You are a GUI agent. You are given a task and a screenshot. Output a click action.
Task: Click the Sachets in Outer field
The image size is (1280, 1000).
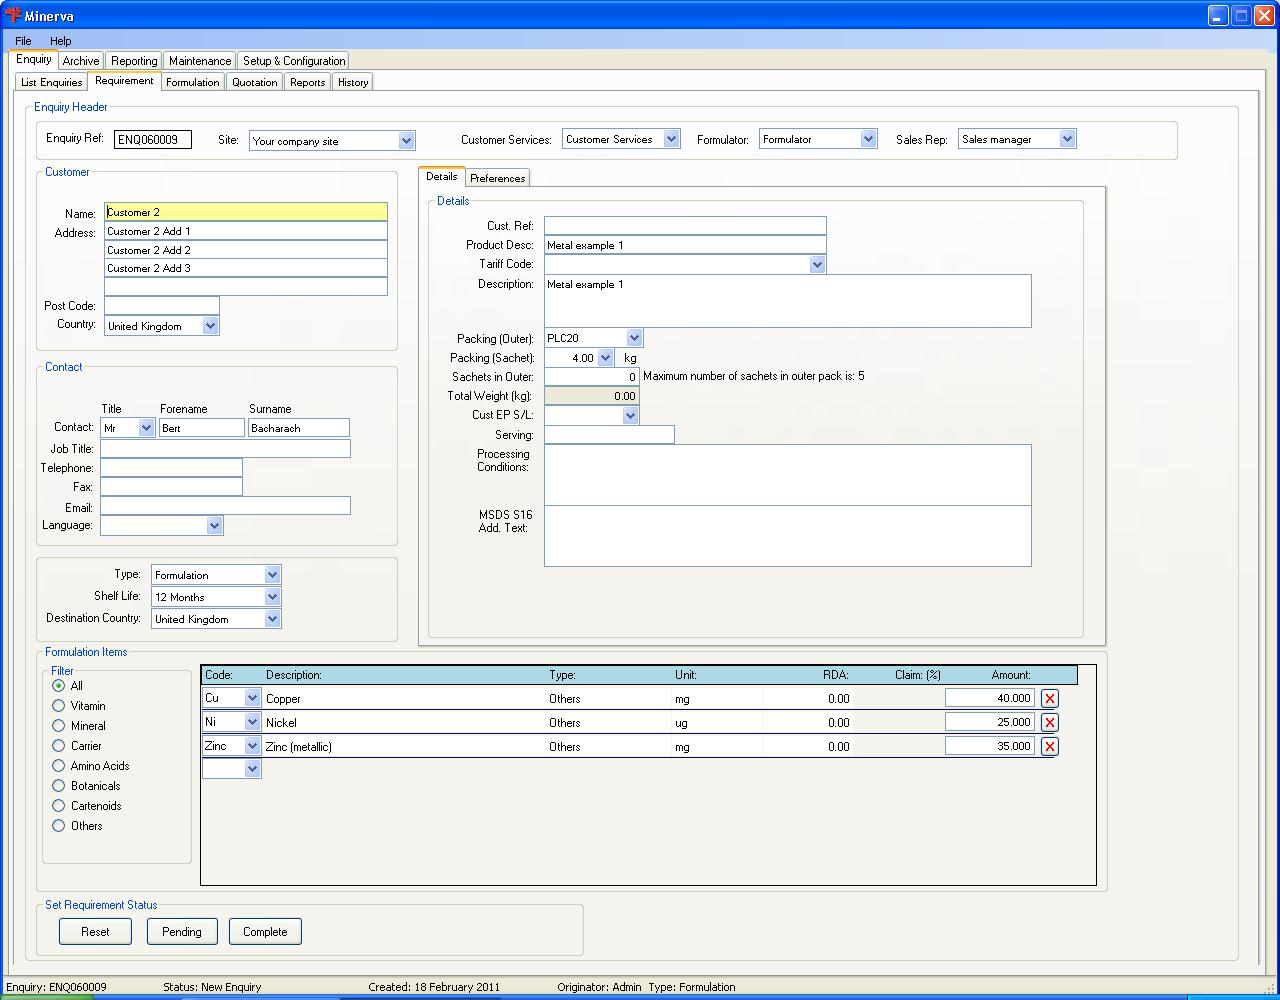pyautogui.click(x=592, y=377)
